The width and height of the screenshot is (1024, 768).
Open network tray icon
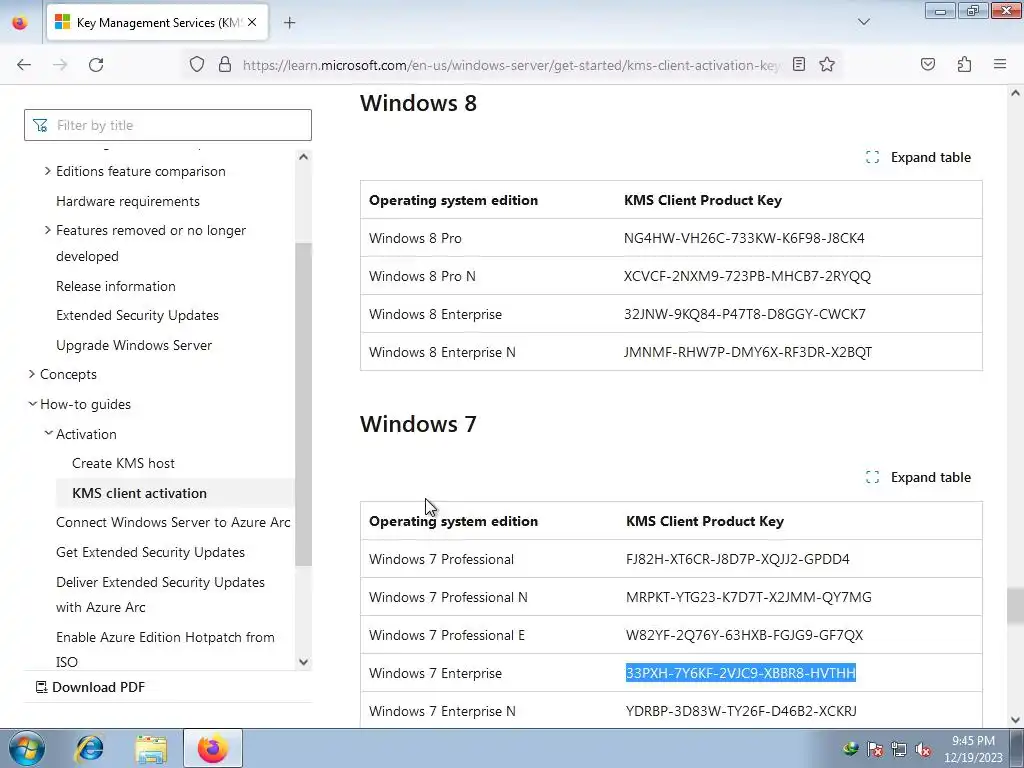pos(899,749)
